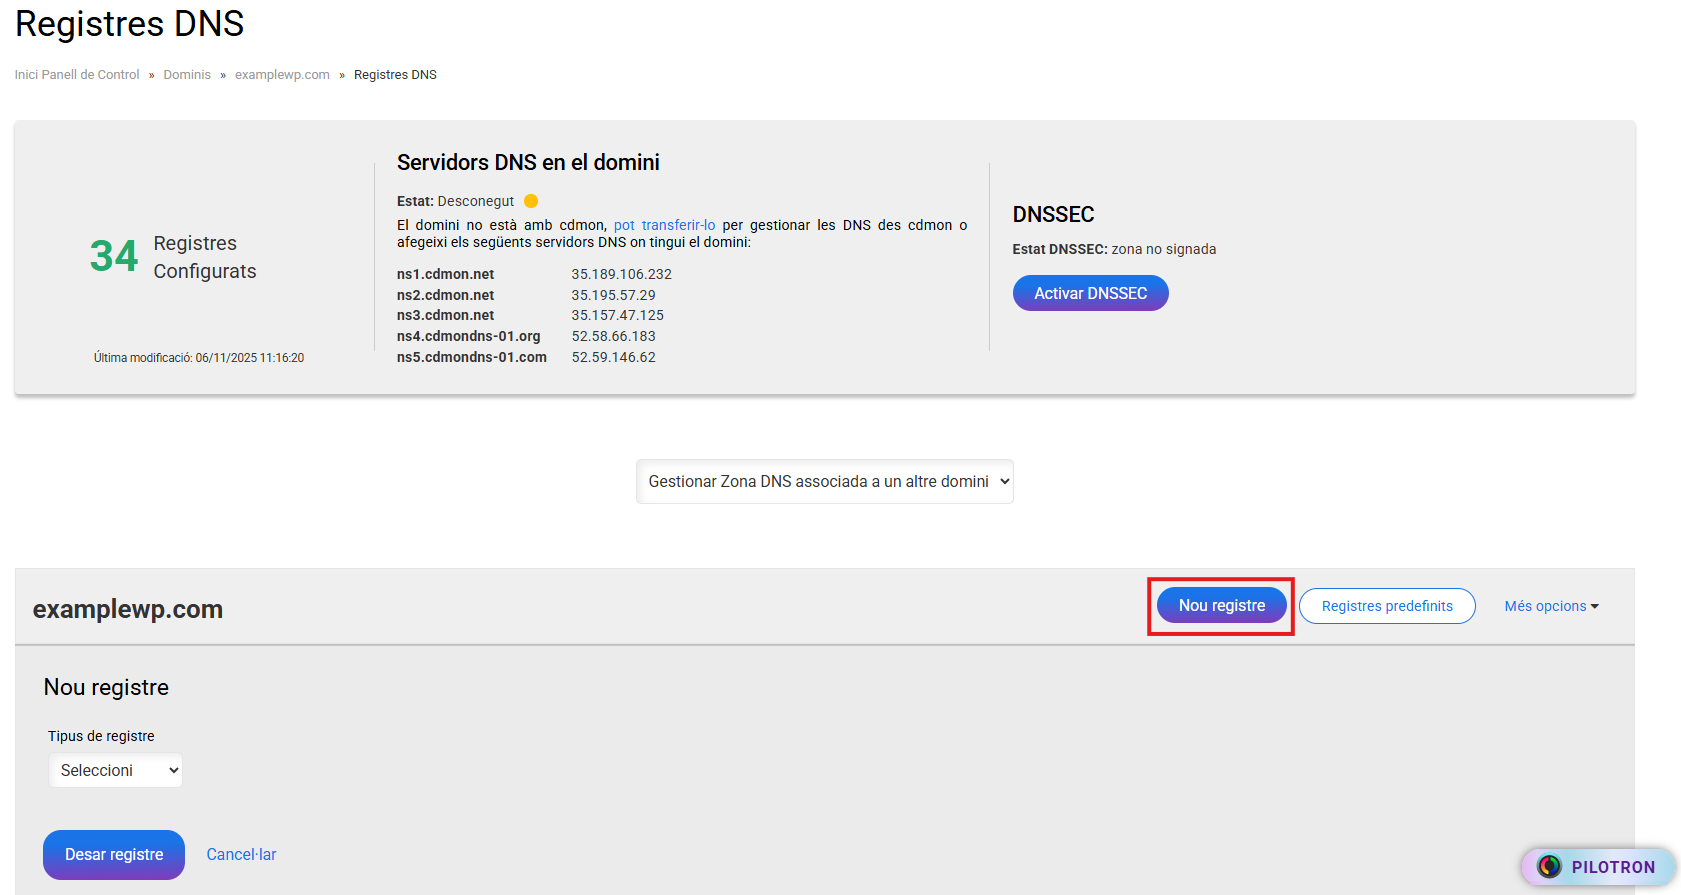Click the Registres DNS breadcrumb item
The image size is (1681, 895).
click(x=395, y=75)
